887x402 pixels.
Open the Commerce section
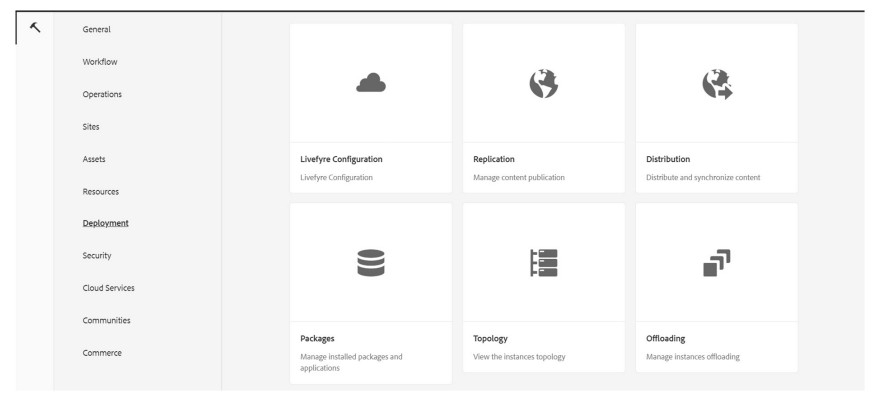[102, 353]
